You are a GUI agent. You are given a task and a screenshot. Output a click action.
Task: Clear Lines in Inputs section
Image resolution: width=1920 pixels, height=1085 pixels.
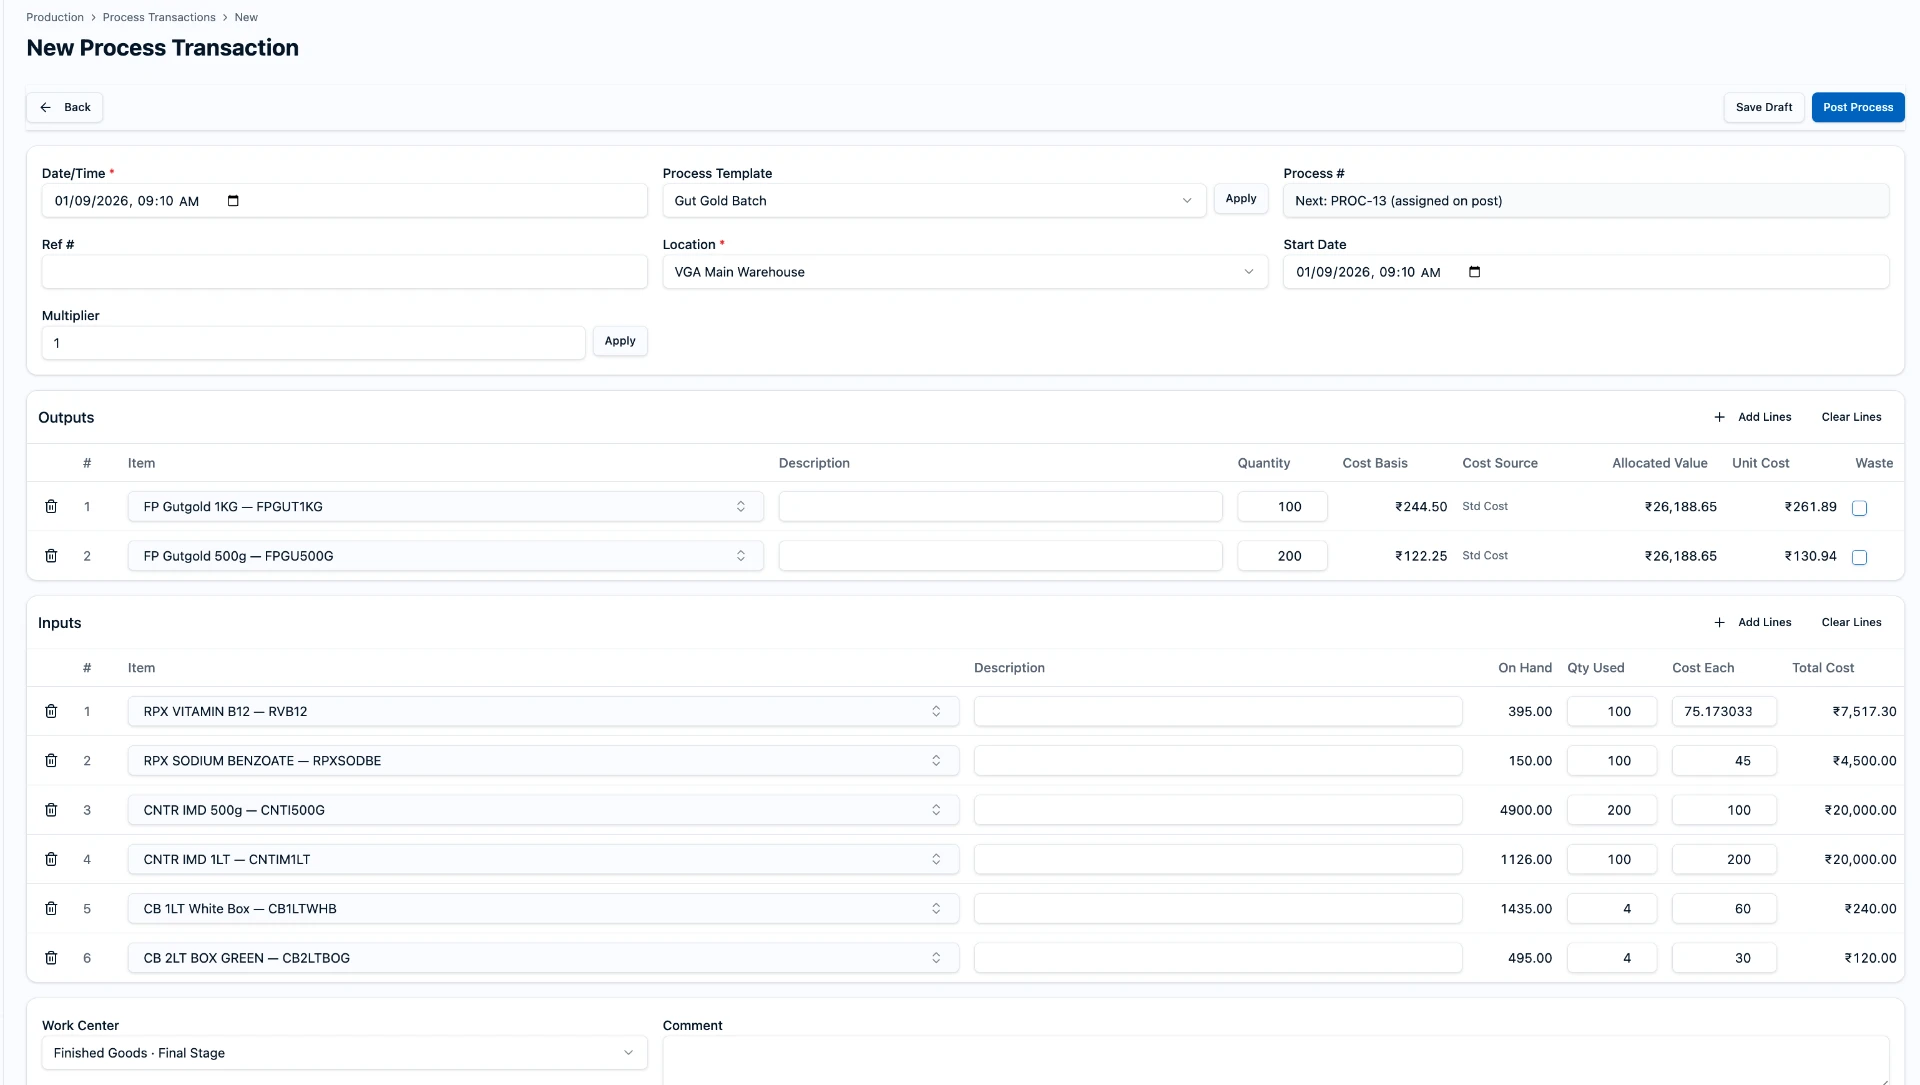click(1851, 622)
